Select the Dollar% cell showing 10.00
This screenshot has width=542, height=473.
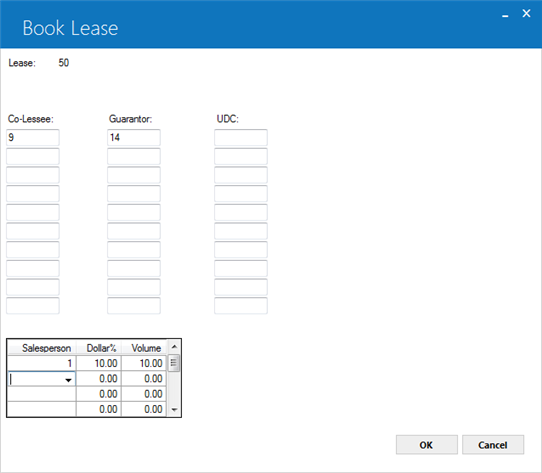pyautogui.click(x=99, y=363)
